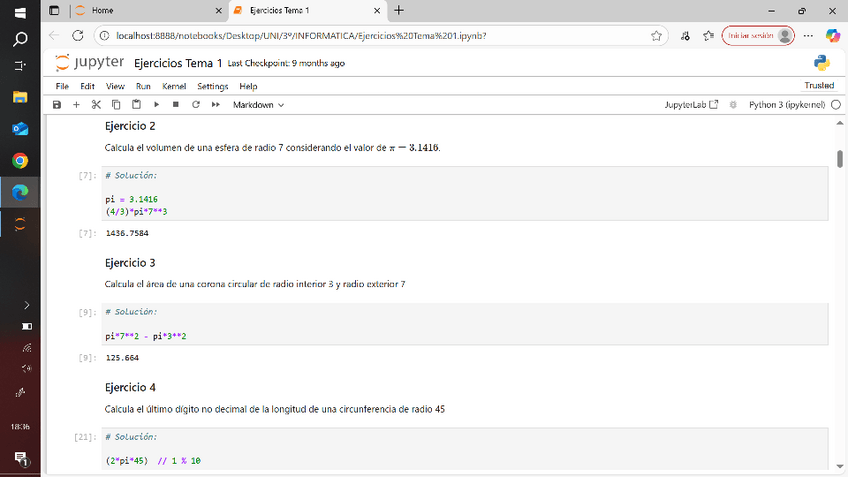Open notebook in JupyterLab
848x477 pixels.
691,105
